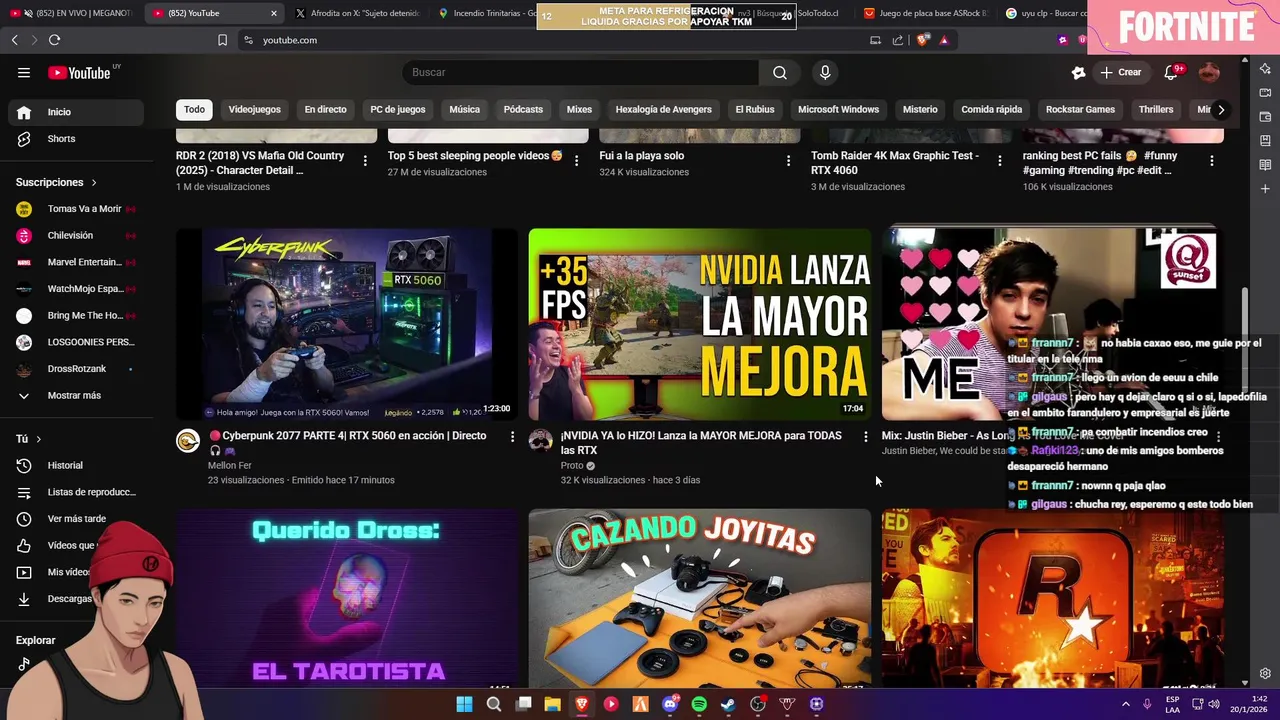Open browser sidebar settings gear
The image size is (1280, 720).
[1265, 674]
